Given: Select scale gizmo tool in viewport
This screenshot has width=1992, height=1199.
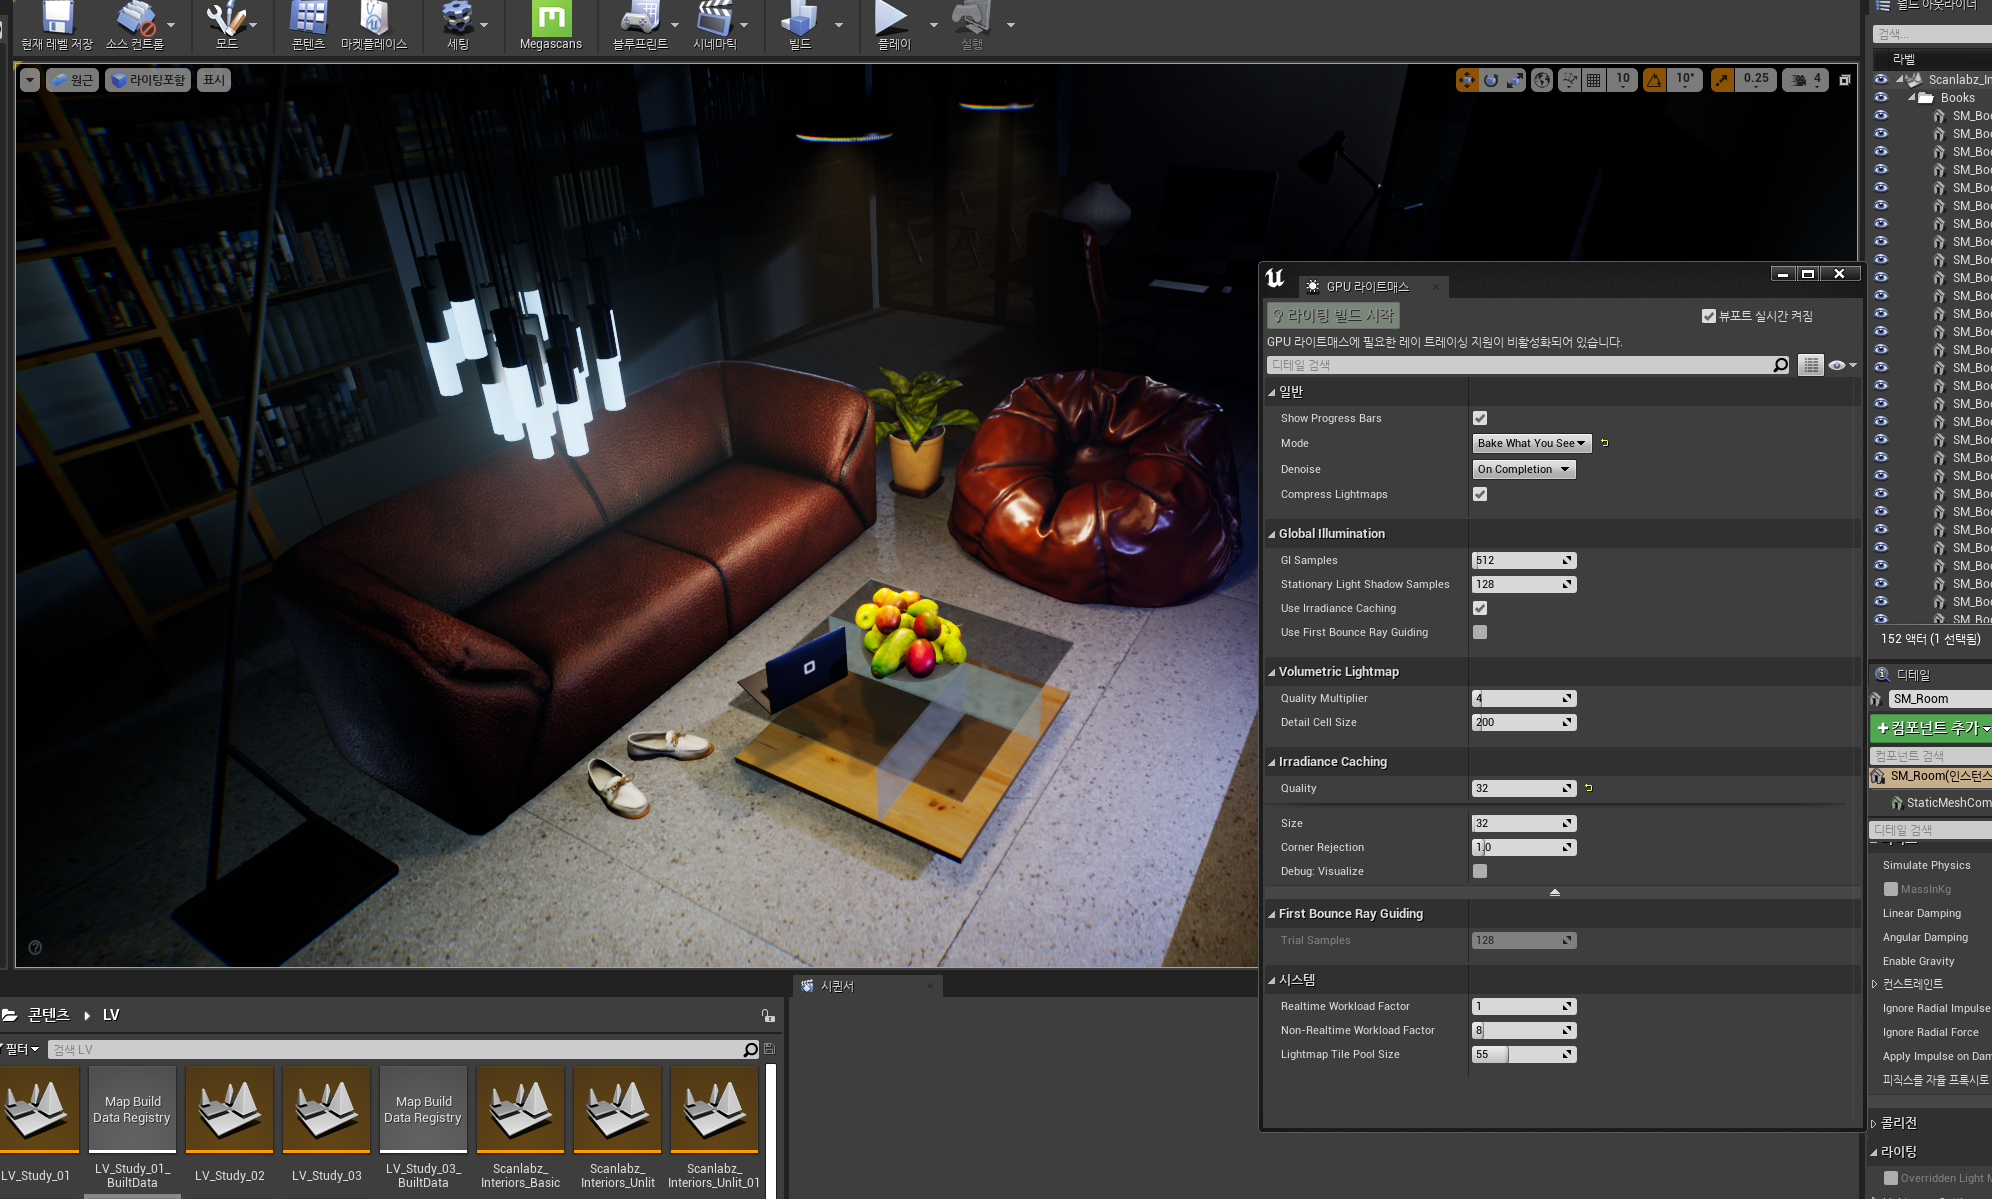Looking at the screenshot, I should 1515,80.
